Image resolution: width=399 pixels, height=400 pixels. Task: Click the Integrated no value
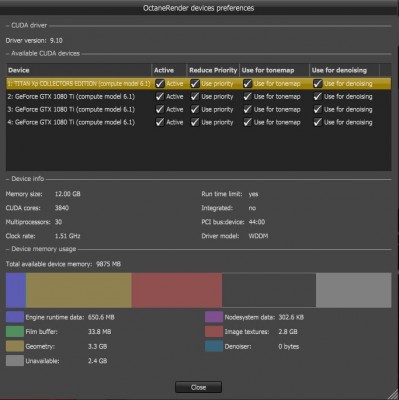point(252,208)
